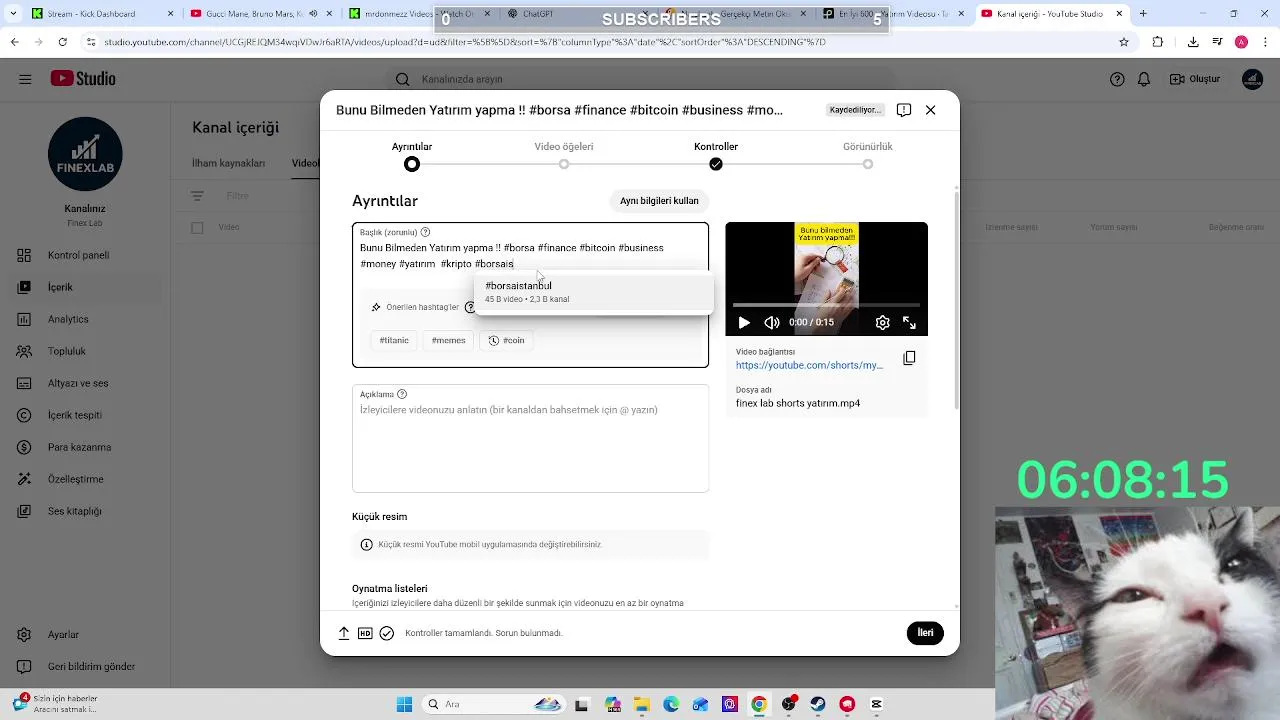Open a new browser tab
The image size is (1280, 720).
click(x=1143, y=14)
